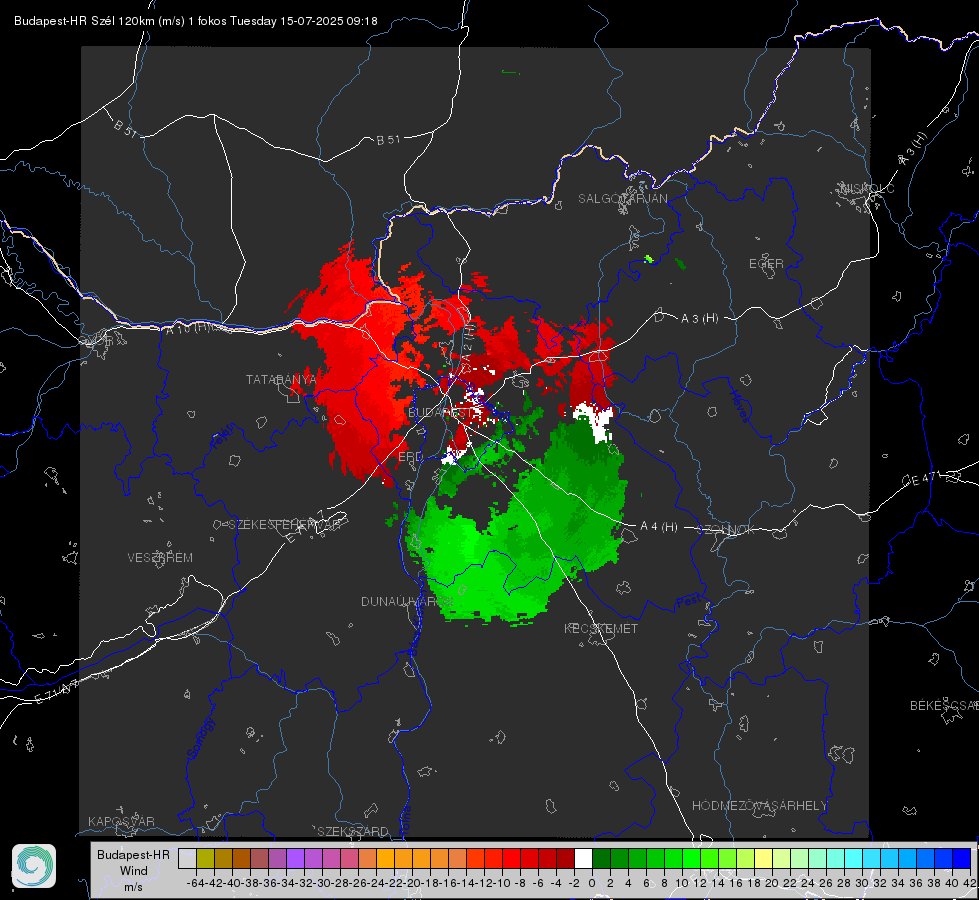Choose the dark green swatch between 0 and 2
The image size is (979, 900).
[601, 858]
